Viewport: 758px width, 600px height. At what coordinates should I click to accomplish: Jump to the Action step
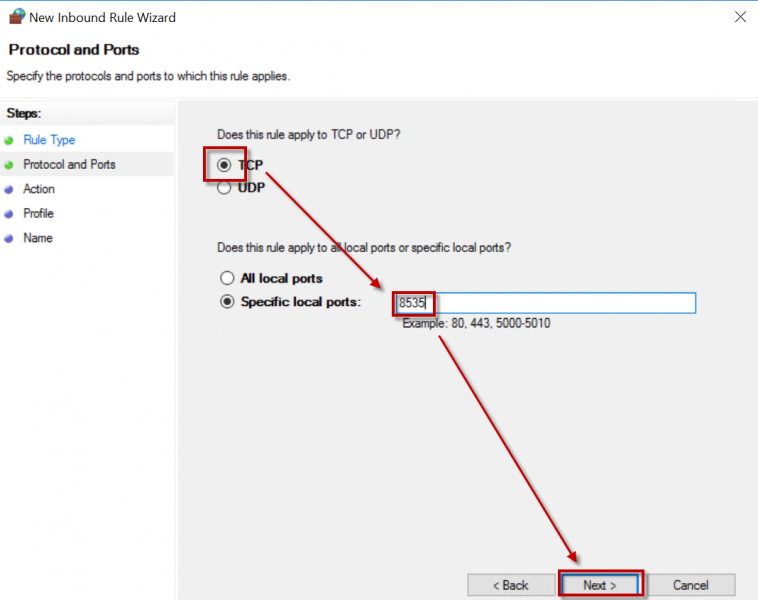[x=39, y=189]
